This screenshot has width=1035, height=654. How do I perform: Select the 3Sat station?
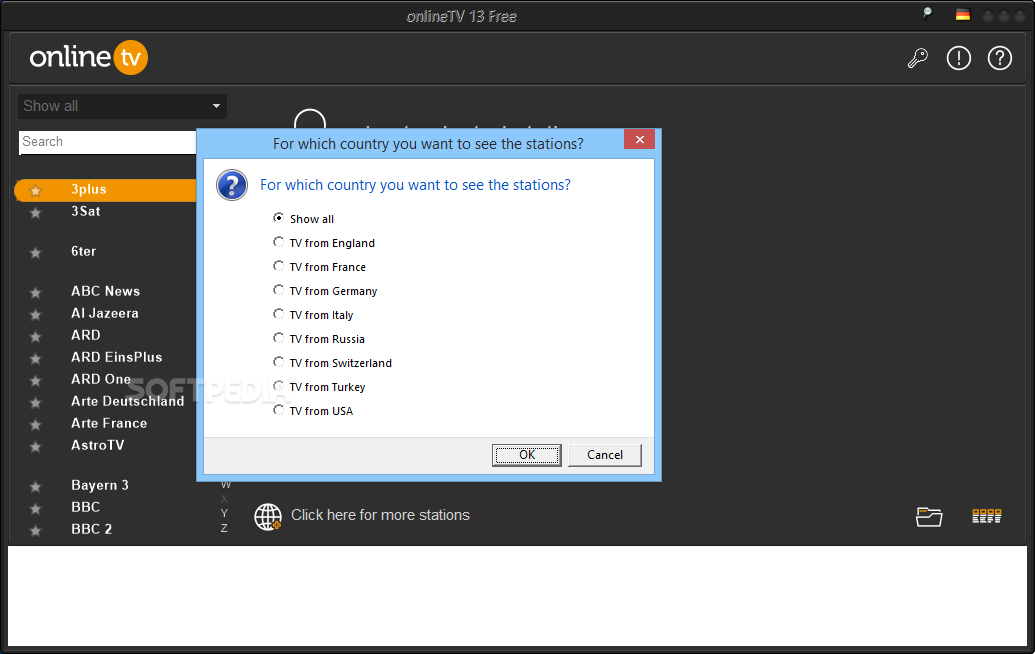click(x=86, y=211)
